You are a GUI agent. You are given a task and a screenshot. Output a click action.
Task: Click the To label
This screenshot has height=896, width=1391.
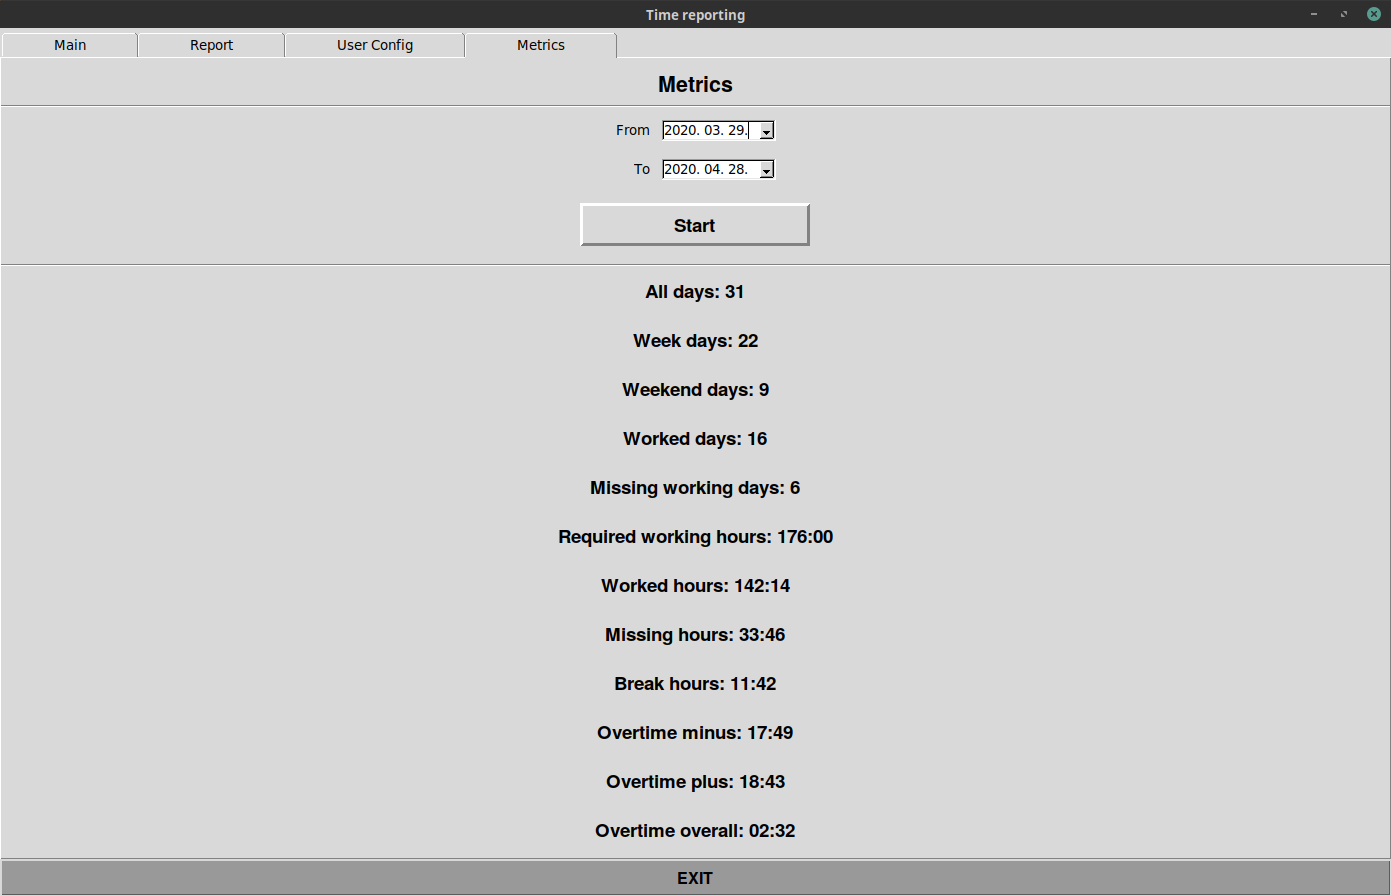coord(642,169)
